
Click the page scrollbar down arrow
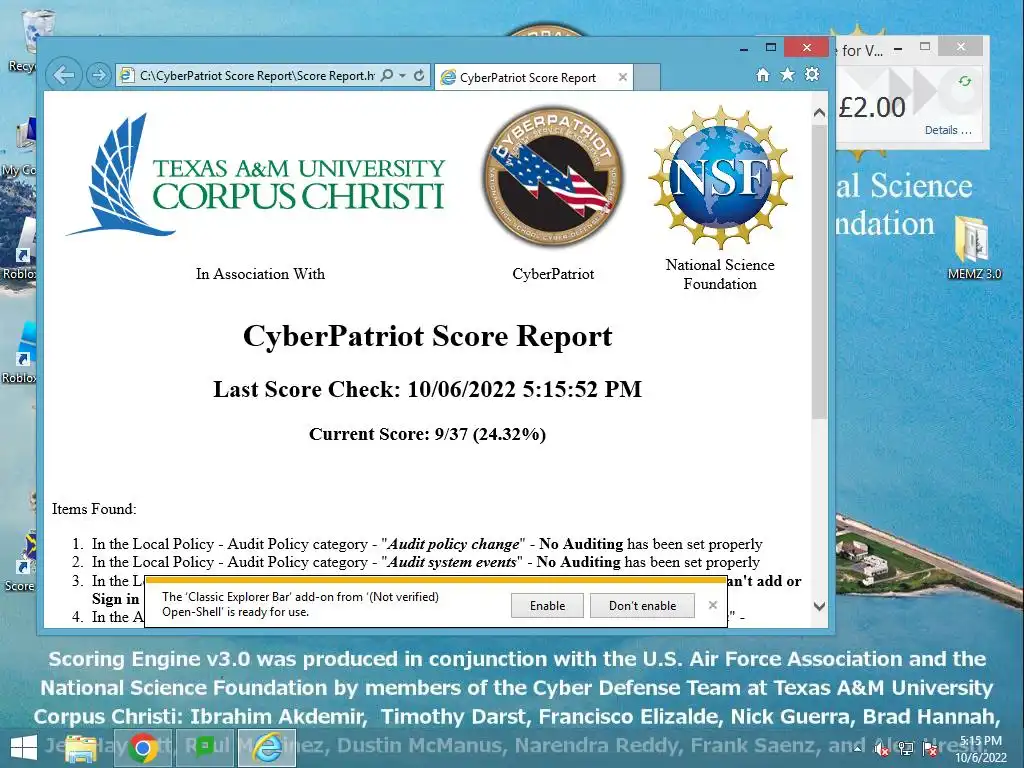pos(819,606)
